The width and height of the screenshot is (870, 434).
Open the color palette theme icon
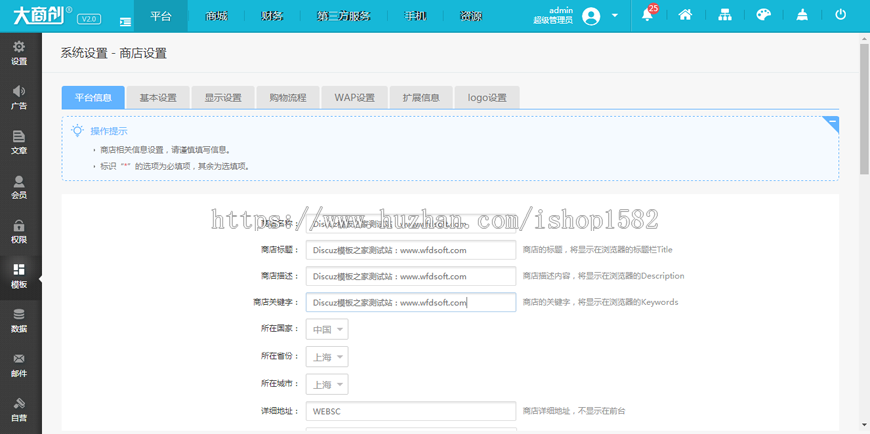(x=764, y=15)
